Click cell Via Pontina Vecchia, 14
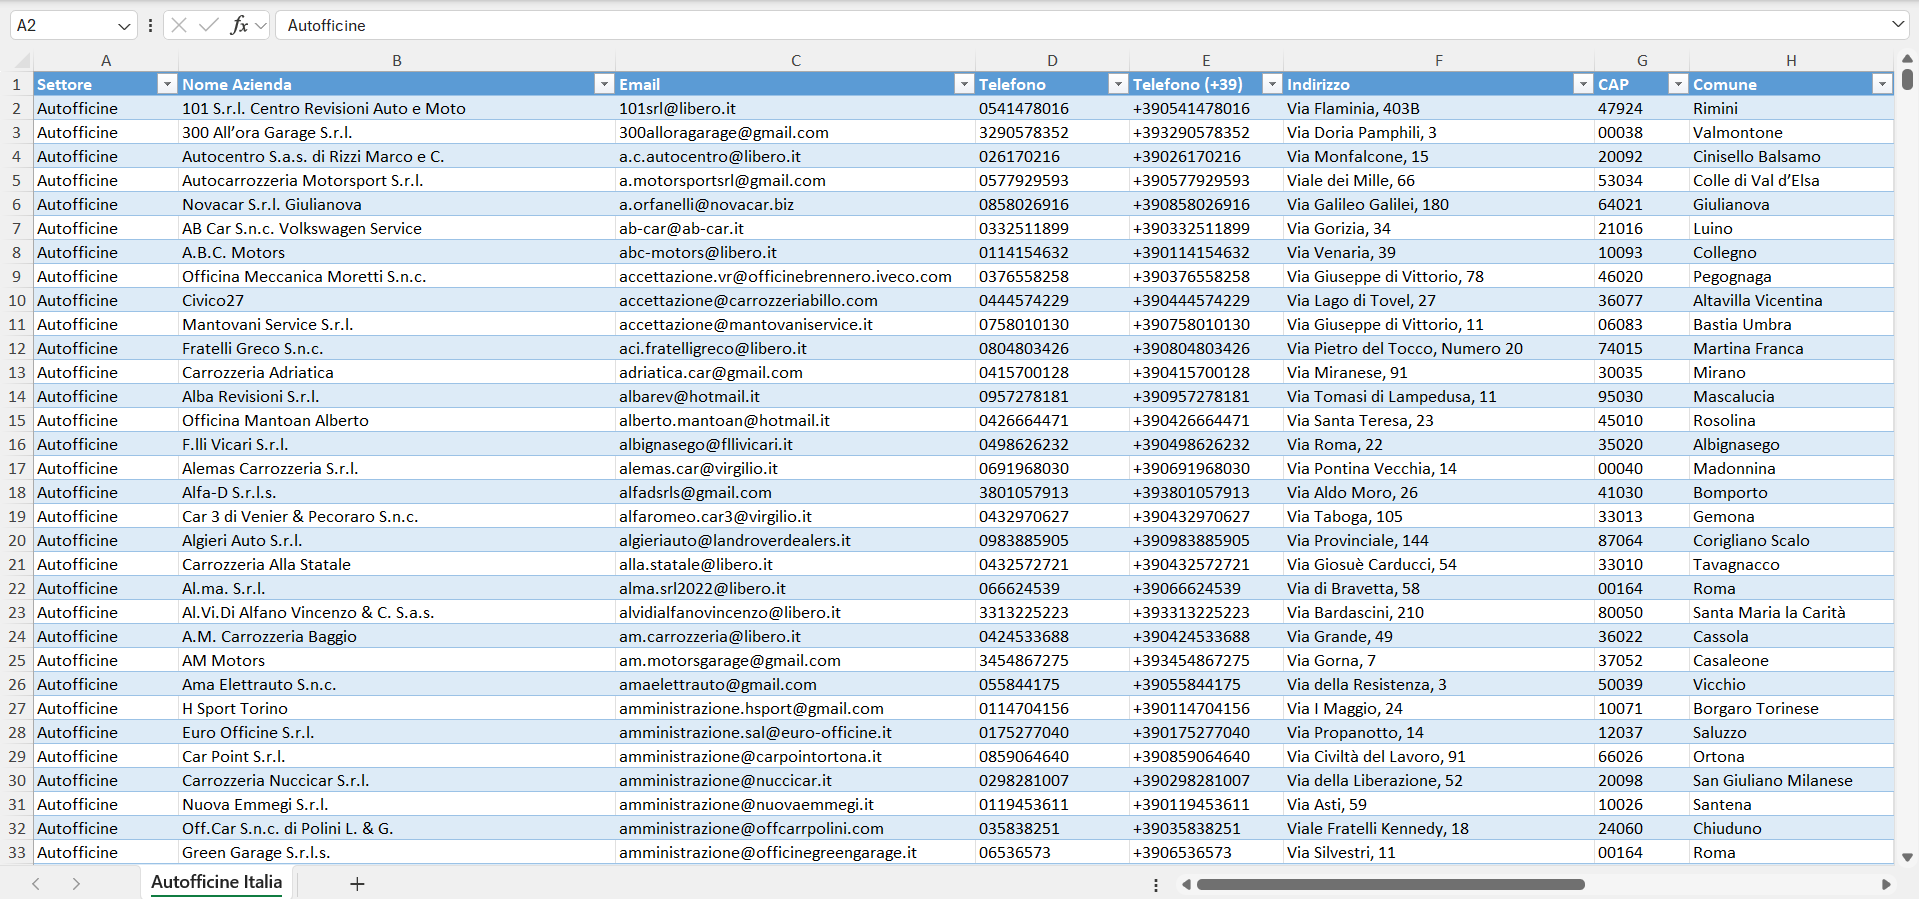Screen dimensions: 1919x899 tap(1439, 468)
